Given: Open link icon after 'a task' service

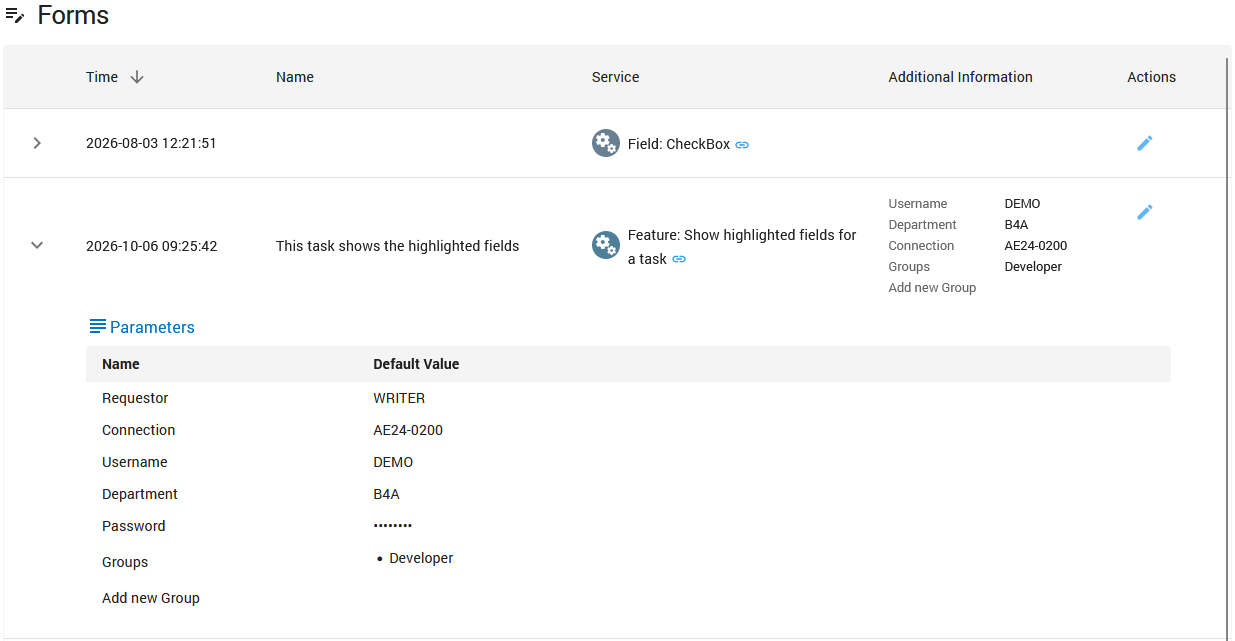Looking at the screenshot, I should point(679,260).
